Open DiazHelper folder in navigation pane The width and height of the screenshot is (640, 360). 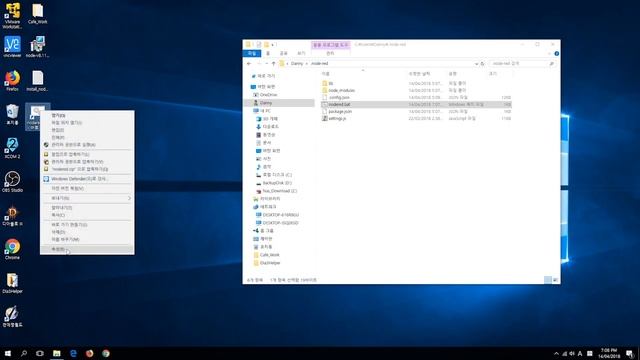270,263
